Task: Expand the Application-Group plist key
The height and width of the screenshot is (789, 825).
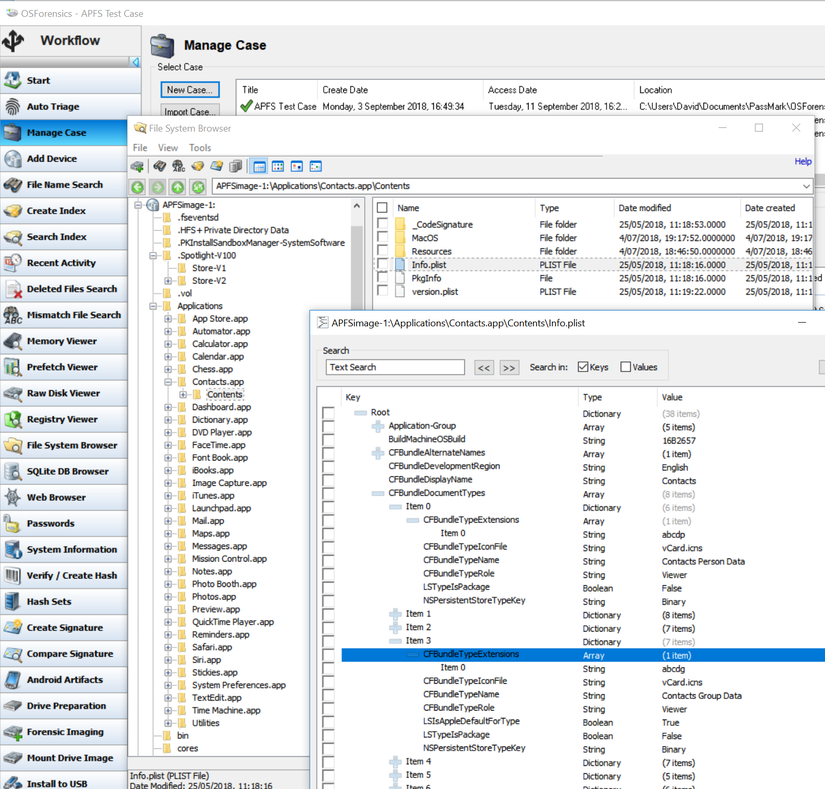Action: (x=378, y=426)
